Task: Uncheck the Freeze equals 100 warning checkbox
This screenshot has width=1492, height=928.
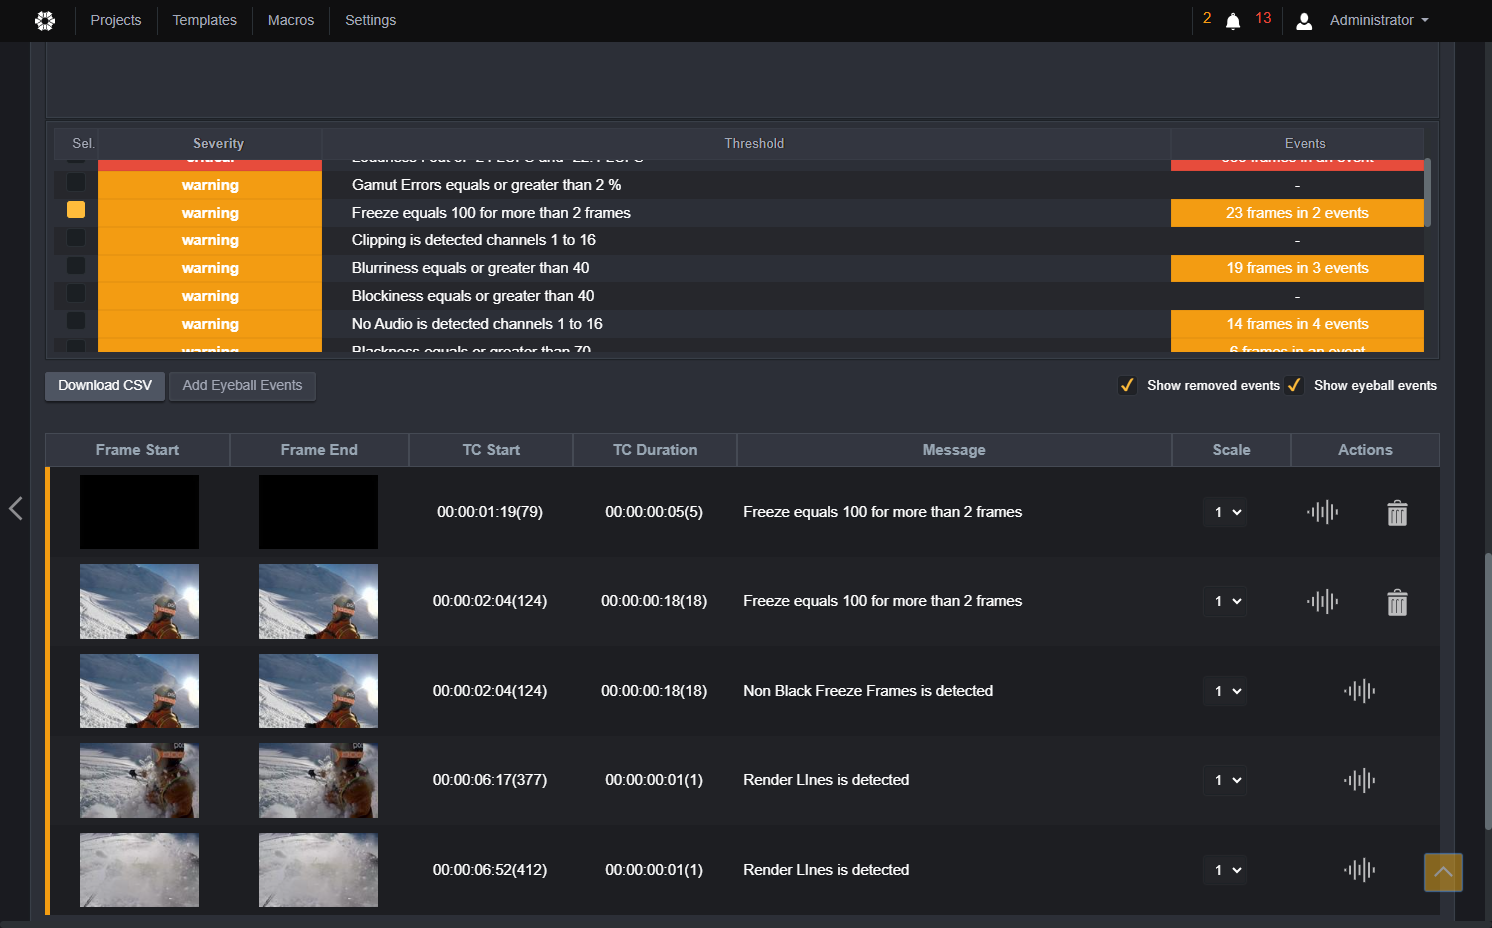Action: (76, 210)
